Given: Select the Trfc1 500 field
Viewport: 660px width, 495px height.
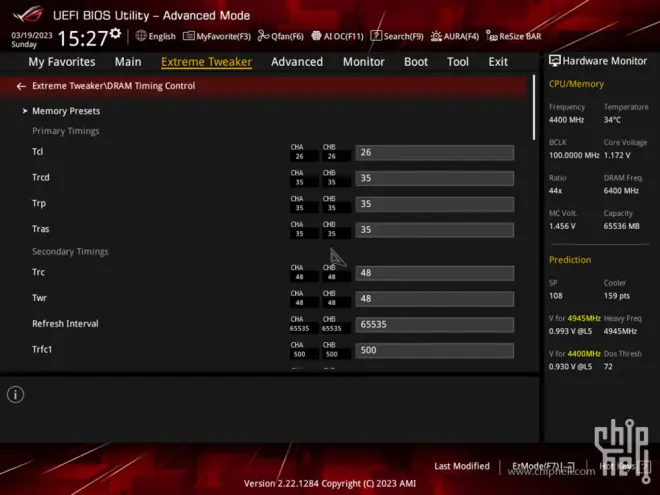Looking at the screenshot, I should [x=435, y=350].
